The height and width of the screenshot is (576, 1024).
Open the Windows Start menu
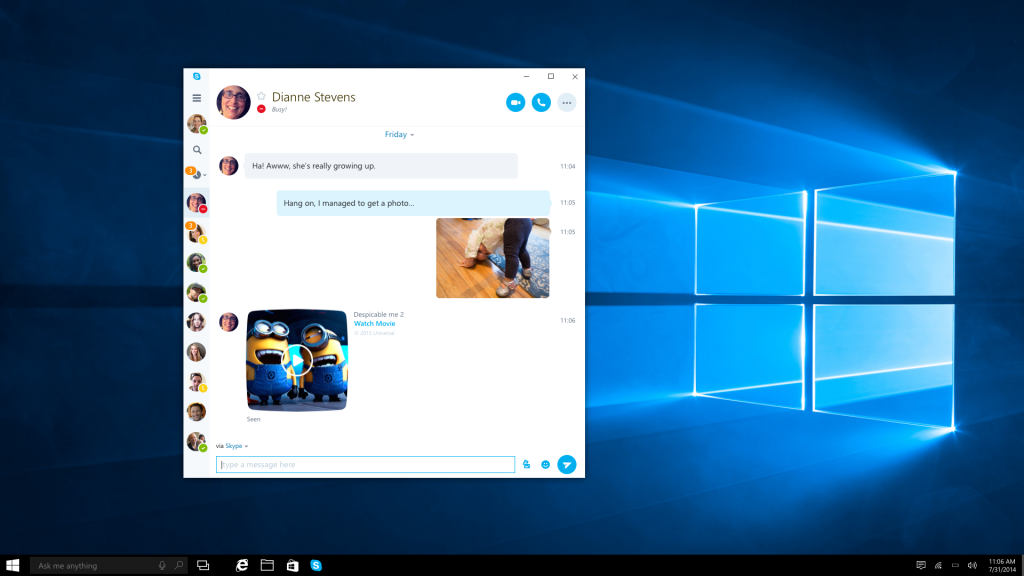click(15, 564)
